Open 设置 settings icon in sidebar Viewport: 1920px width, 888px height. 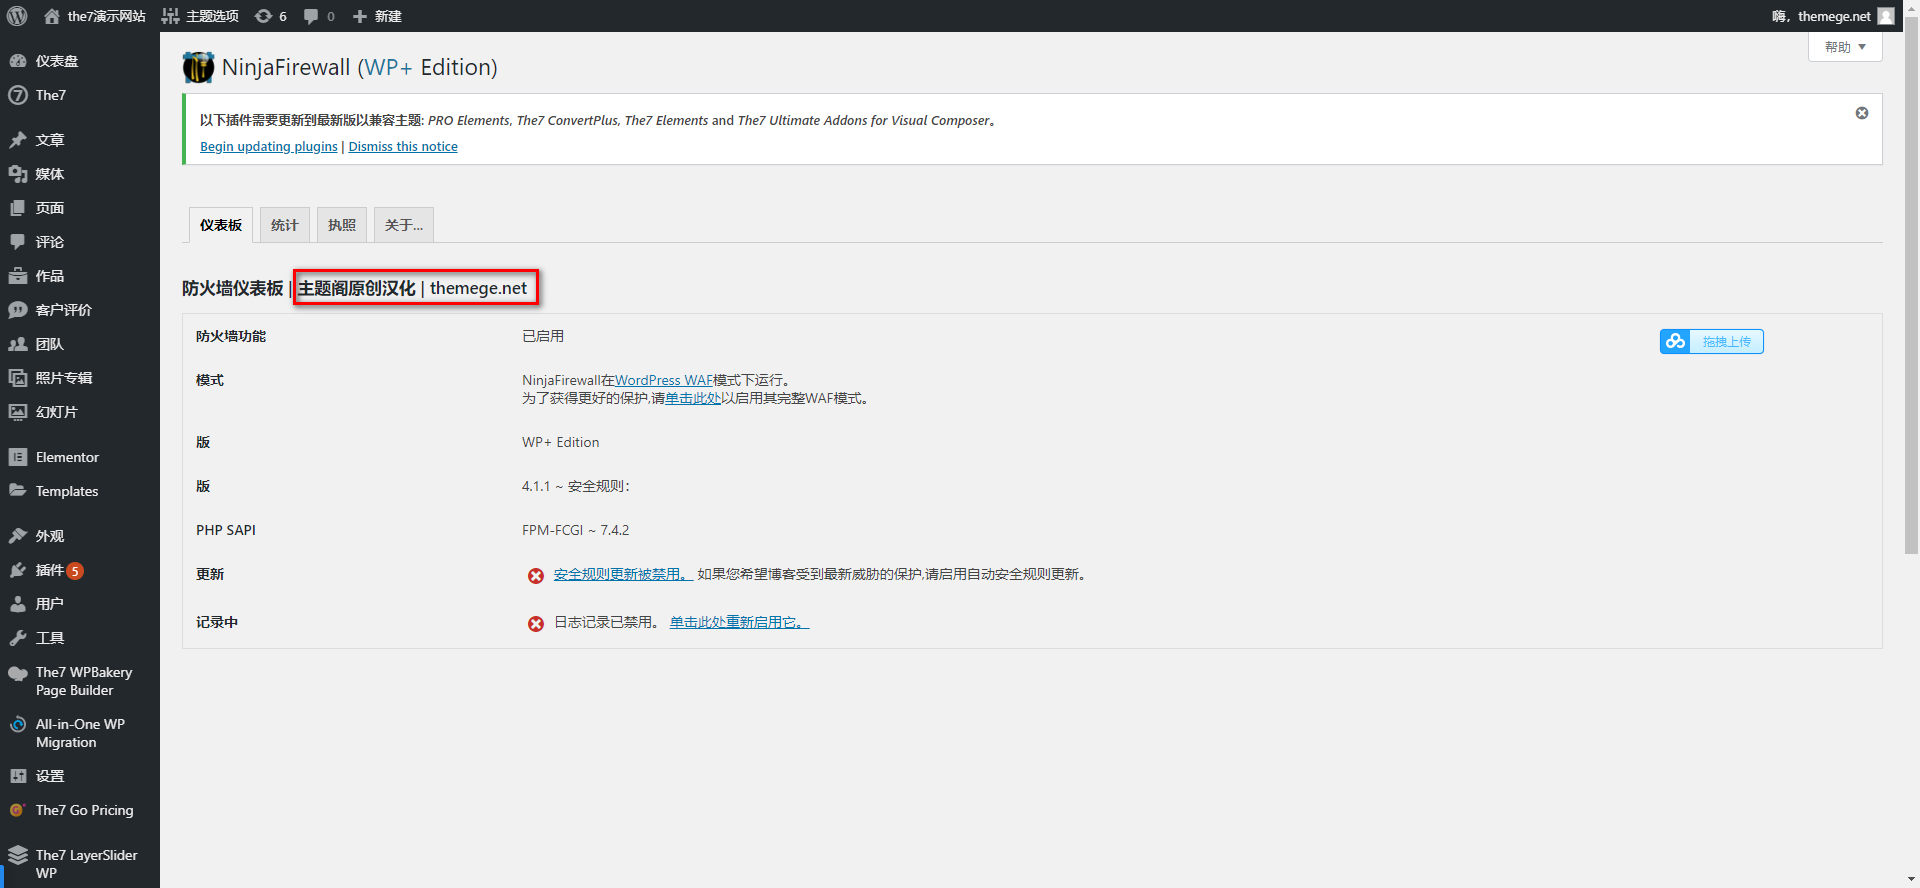click(18, 776)
